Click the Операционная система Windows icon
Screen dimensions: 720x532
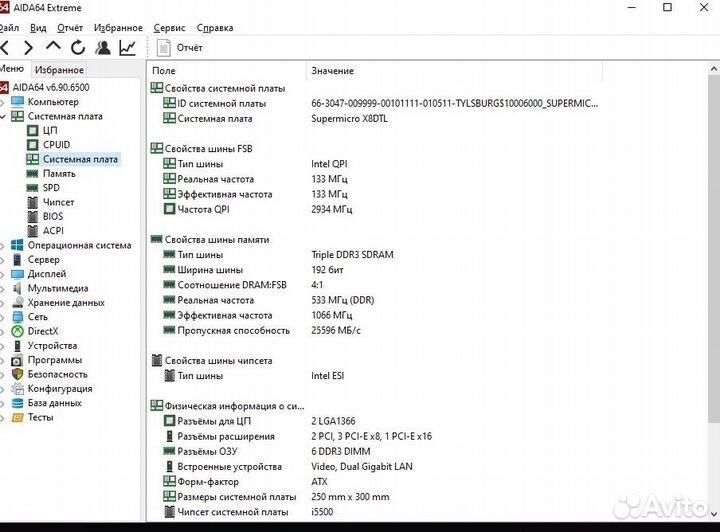pos(17,245)
